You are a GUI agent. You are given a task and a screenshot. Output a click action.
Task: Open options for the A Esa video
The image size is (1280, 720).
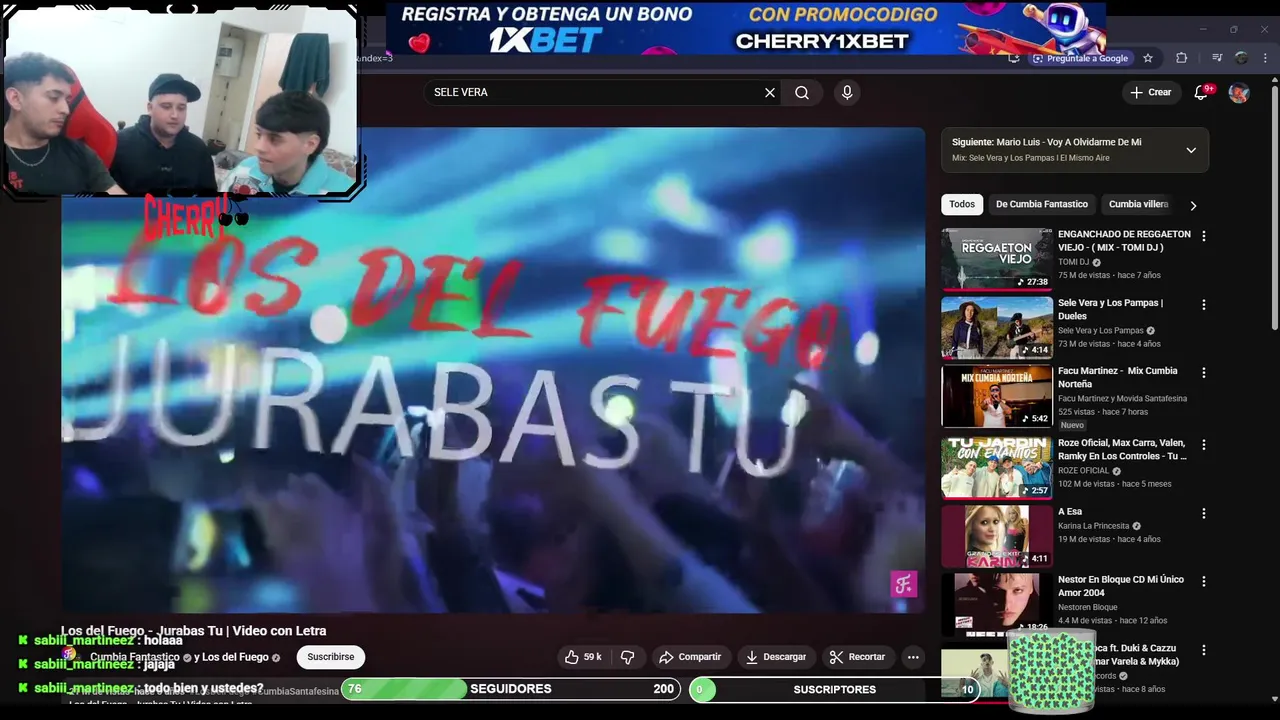click(x=1204, y=513)
